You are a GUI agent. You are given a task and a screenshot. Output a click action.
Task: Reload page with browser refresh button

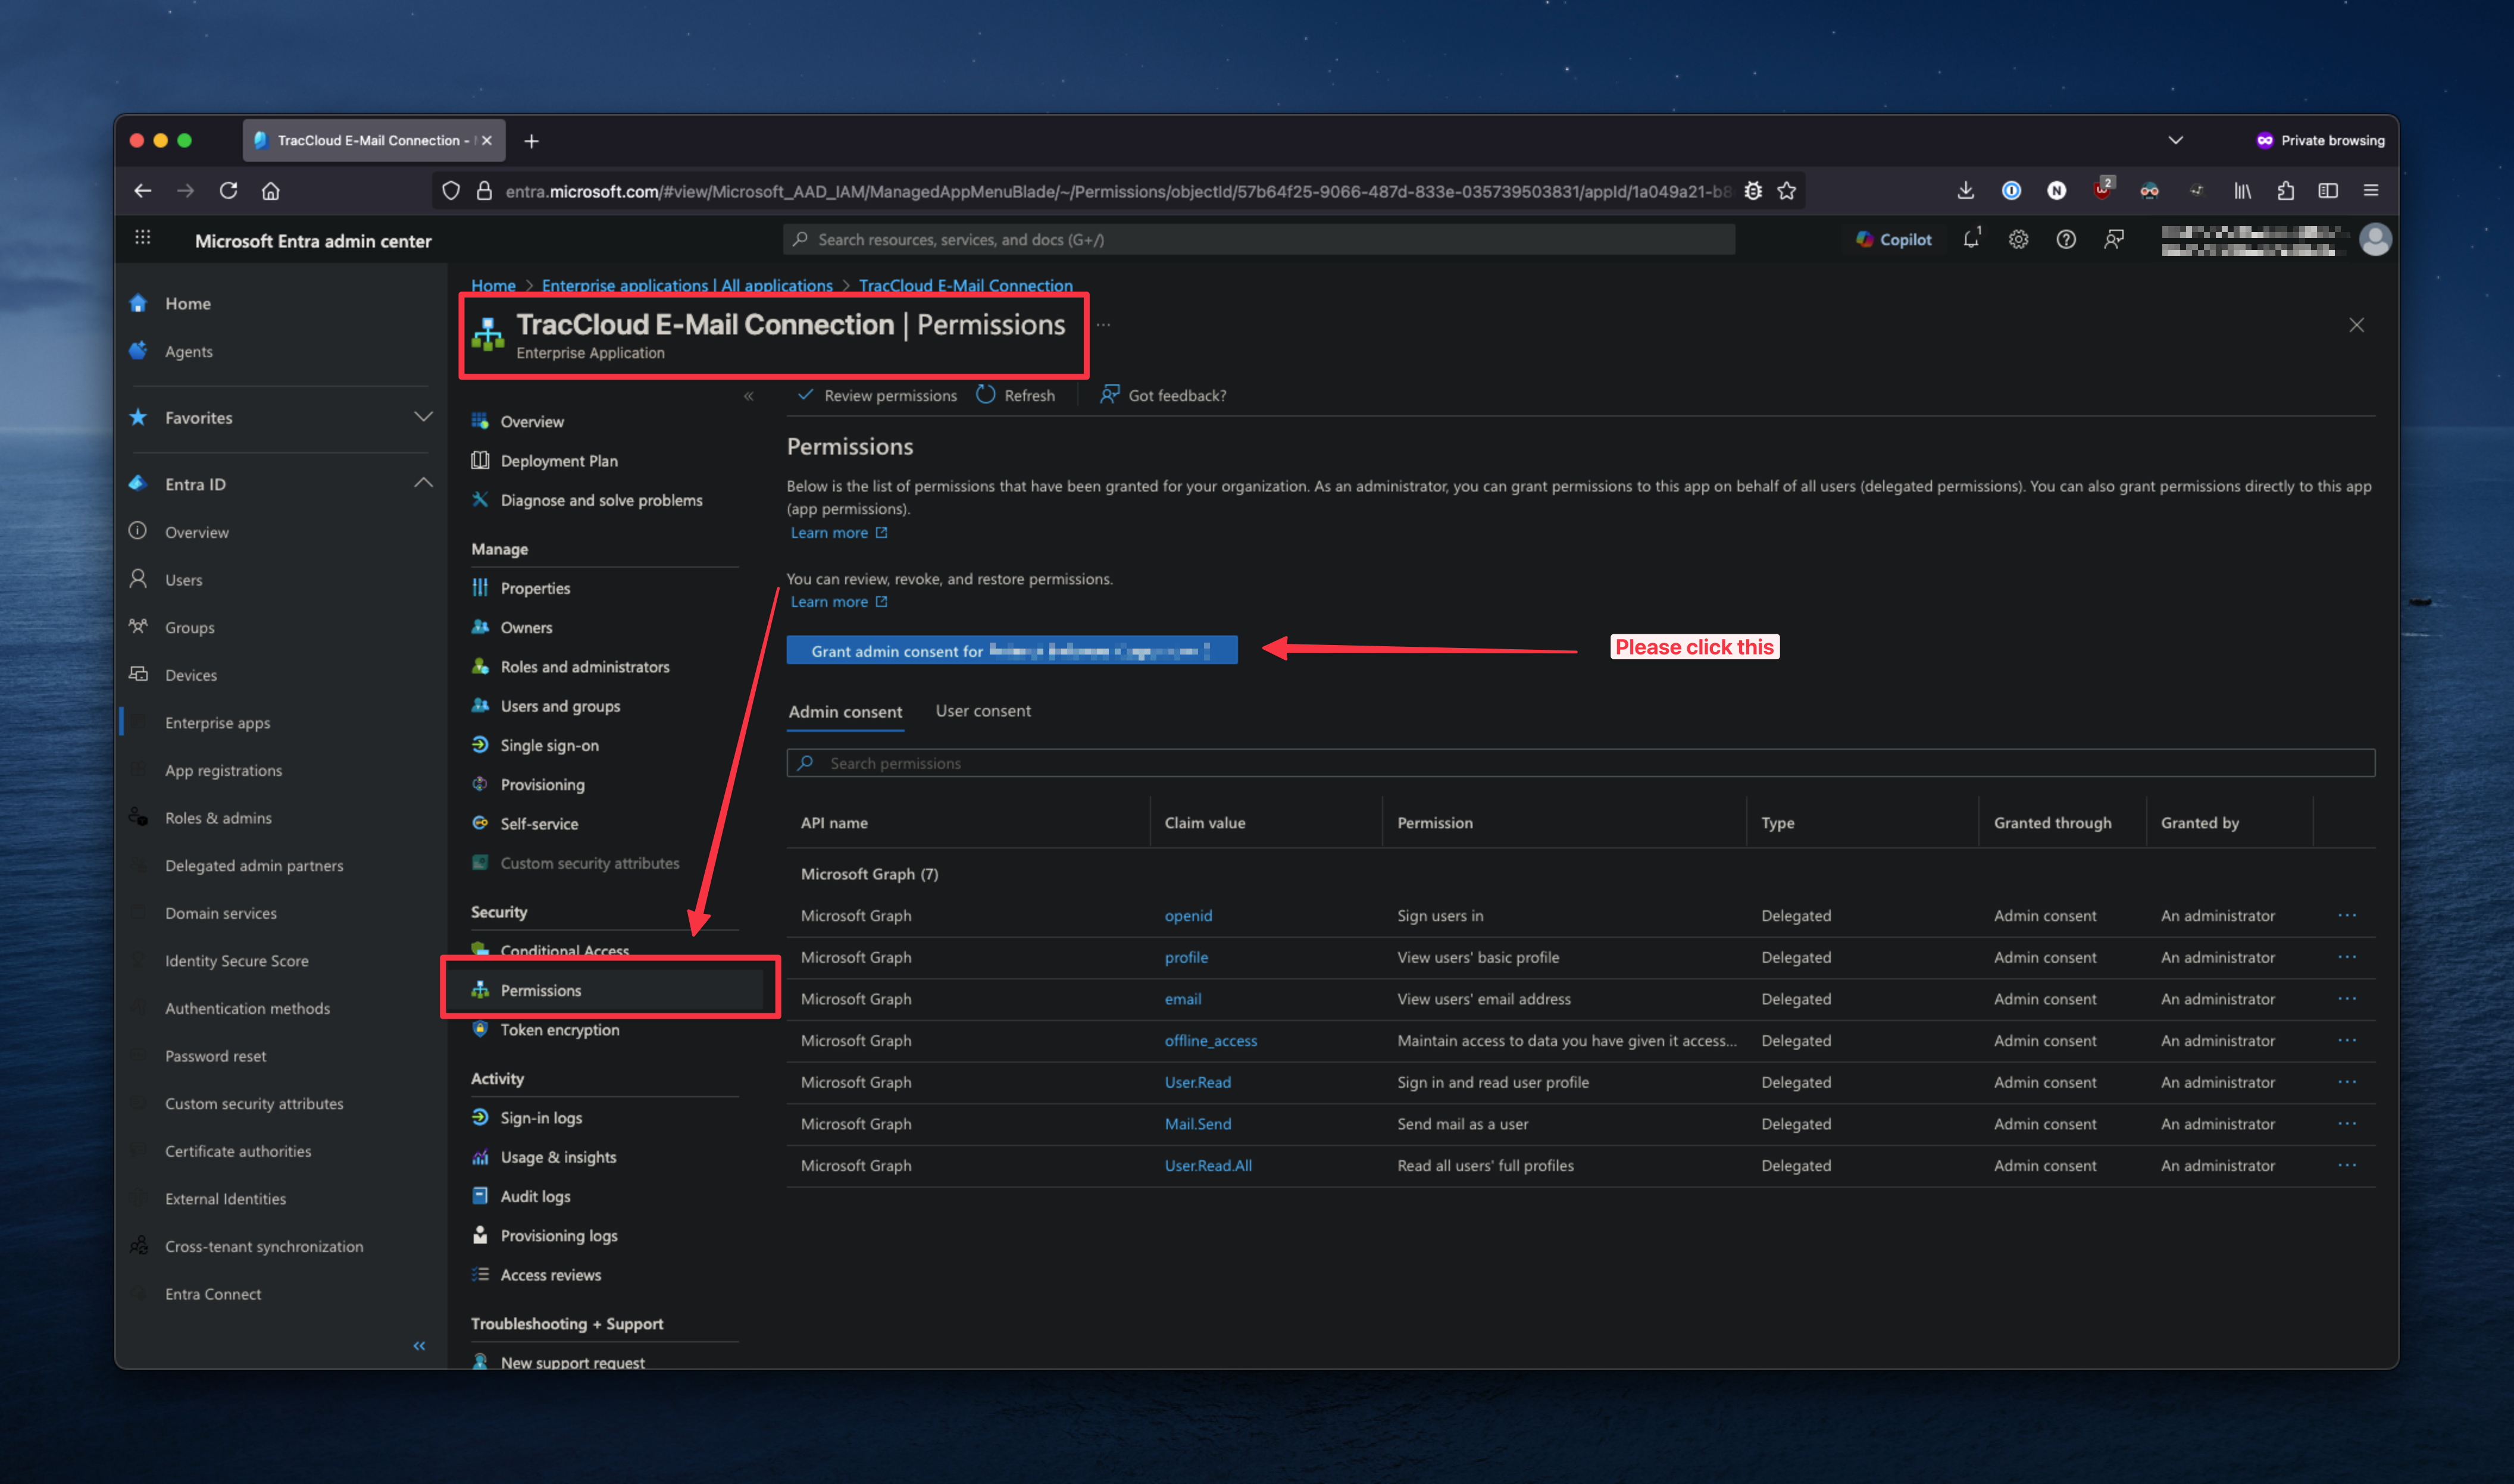(x=228, y=191)
